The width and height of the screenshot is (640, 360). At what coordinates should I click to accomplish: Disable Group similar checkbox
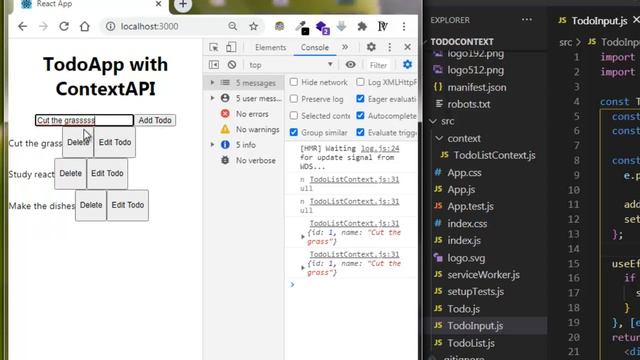[293, 132]
